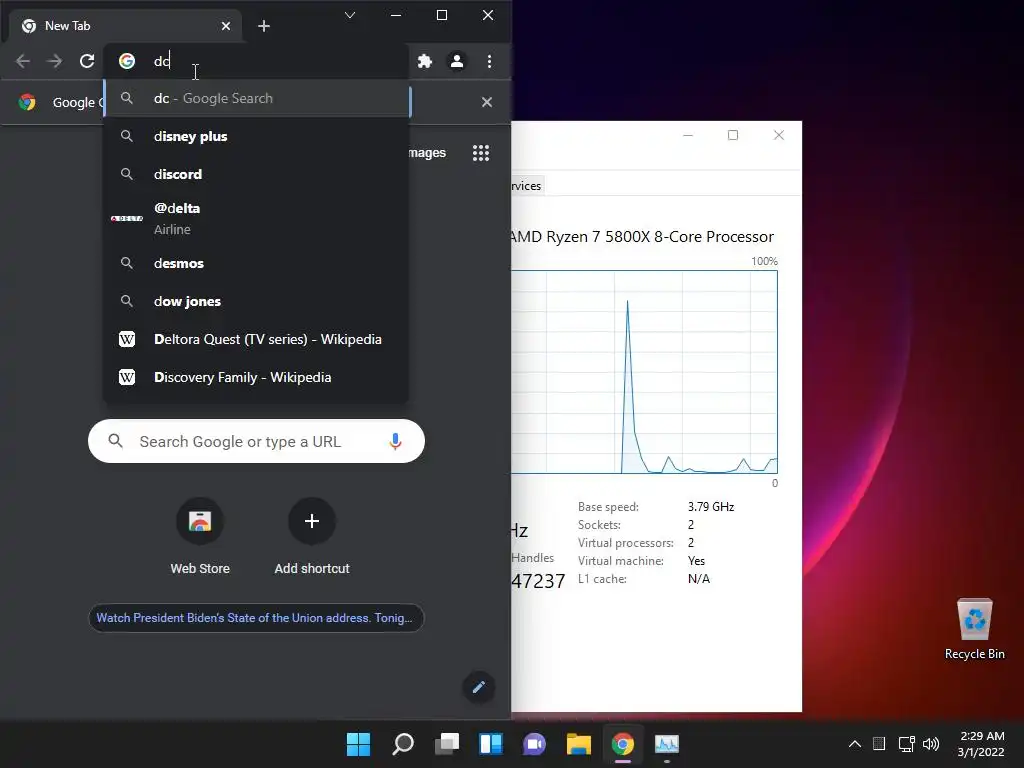This screenshot has width=1024, height=768.
Task: Choose the 'desmos' suggestion
Action: click(x=257, y=263)
